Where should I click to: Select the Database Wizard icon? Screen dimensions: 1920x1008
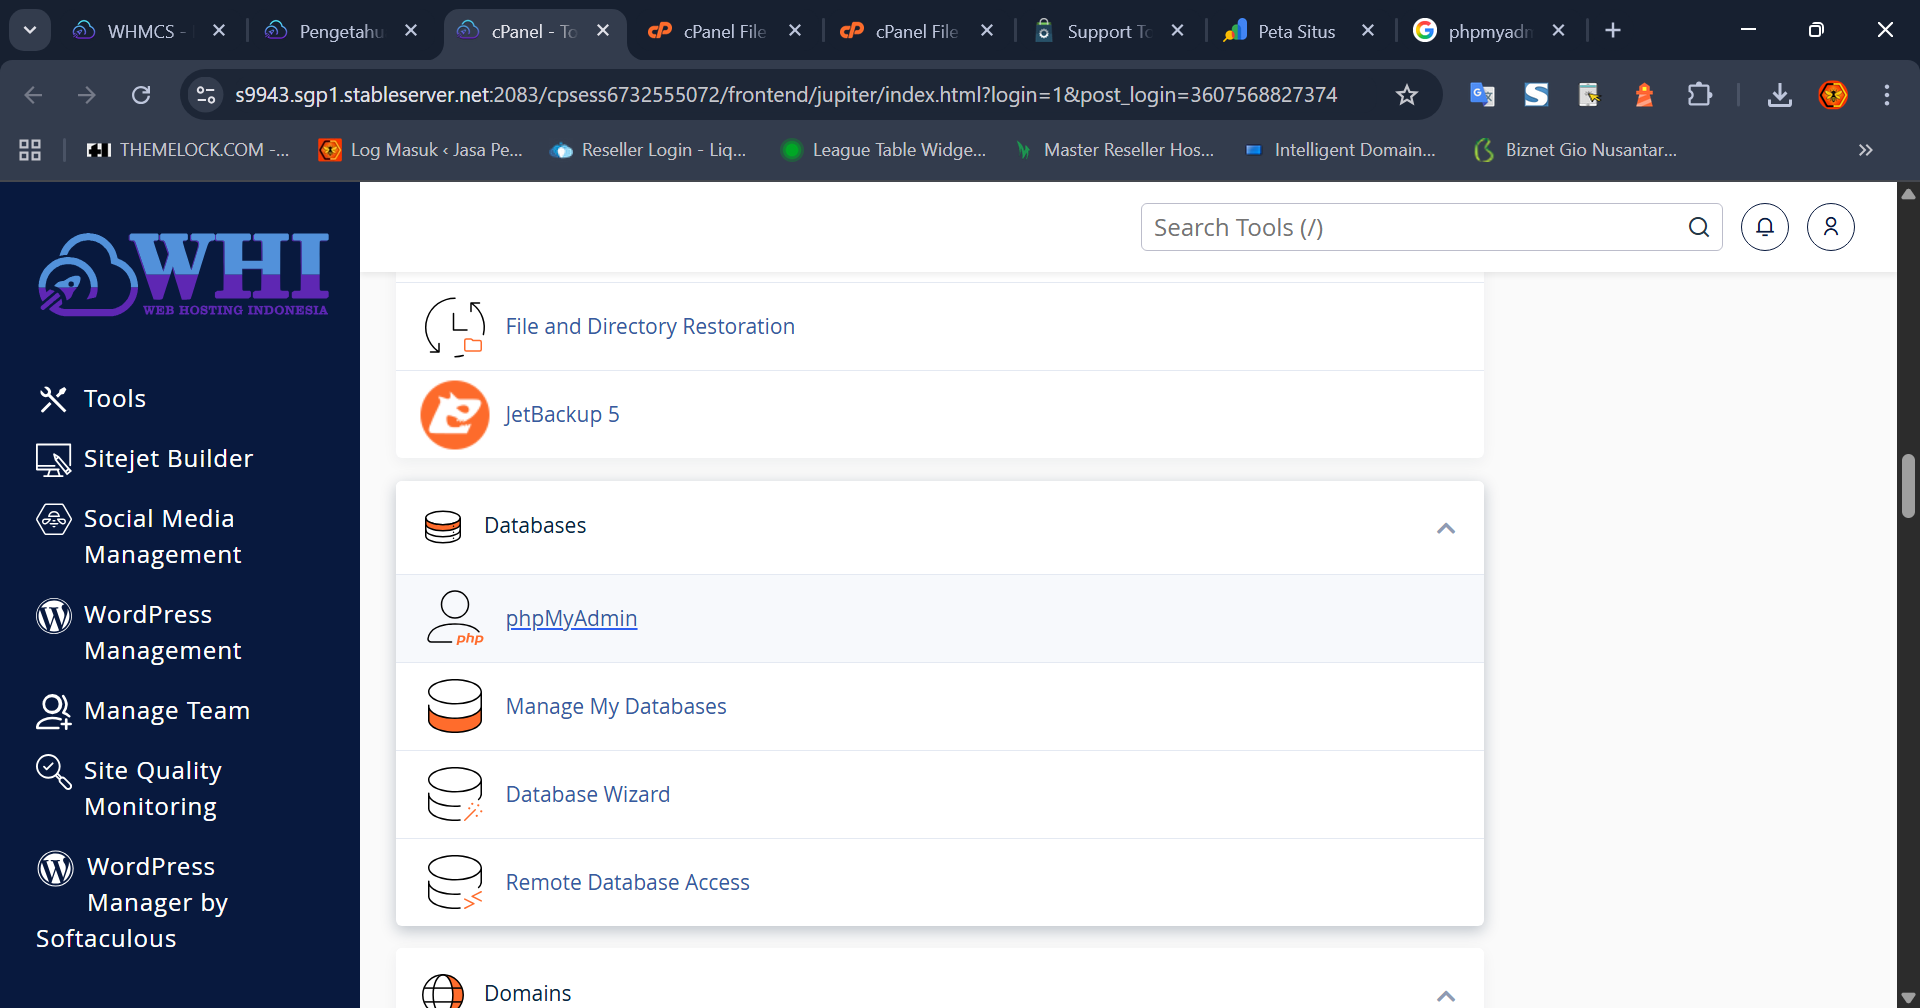click(455, 793)
